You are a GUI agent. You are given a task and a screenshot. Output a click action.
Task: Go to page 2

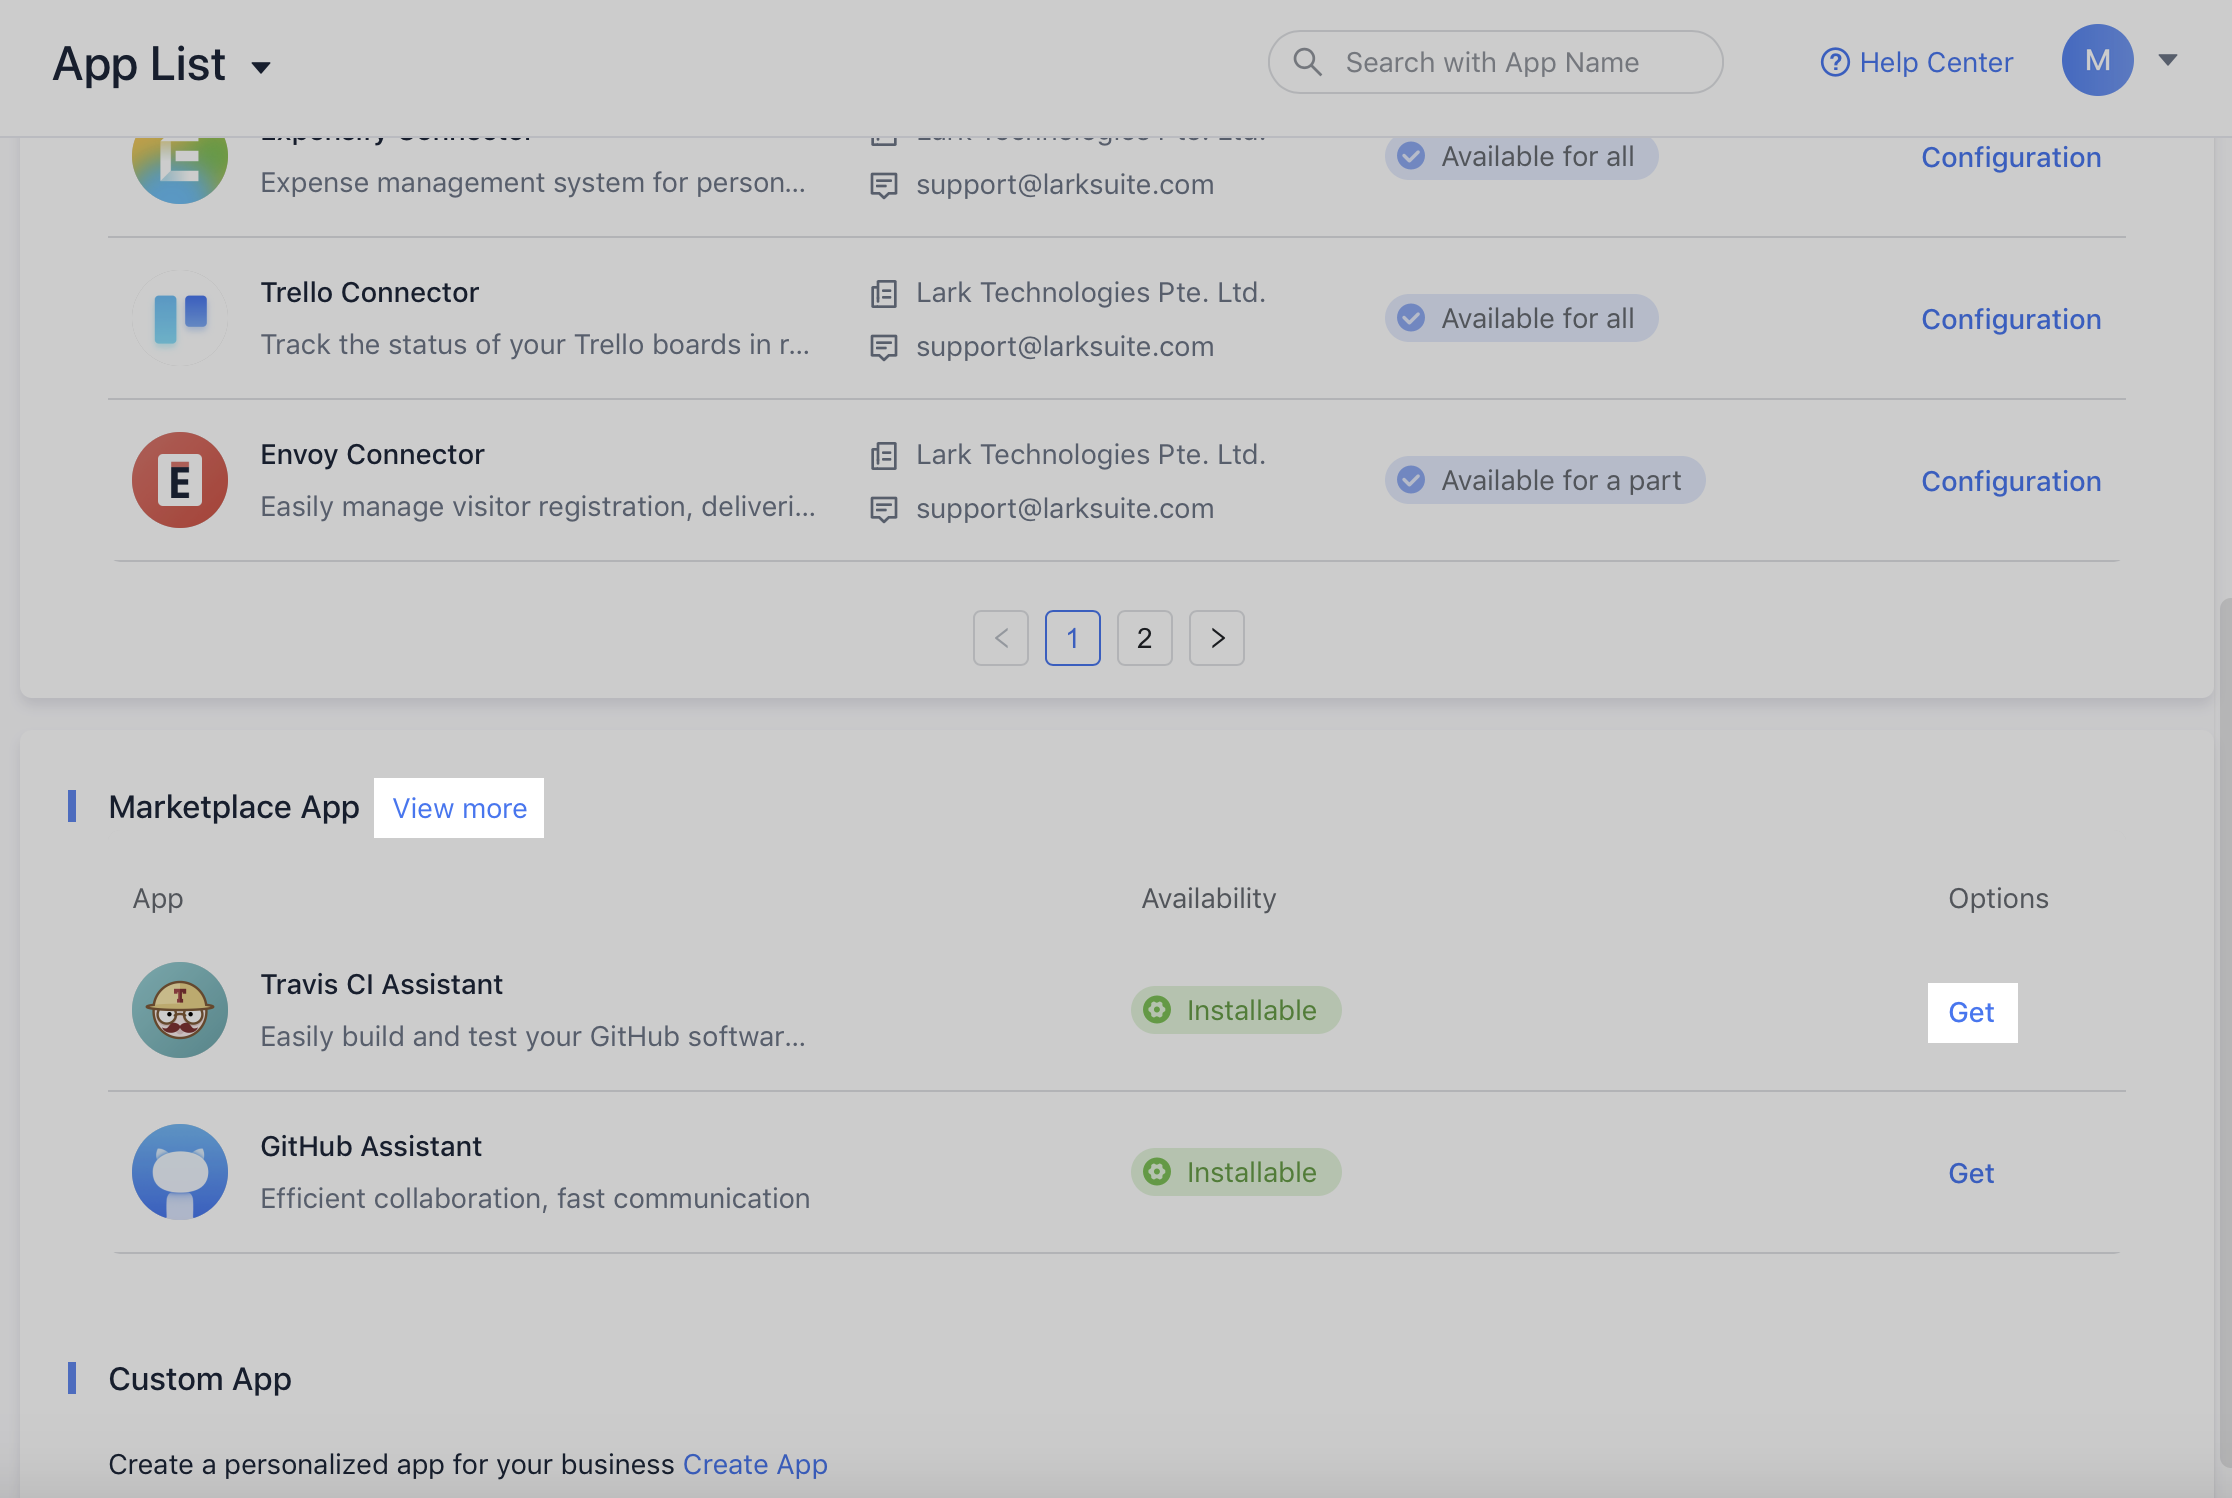click(1144, 638)
